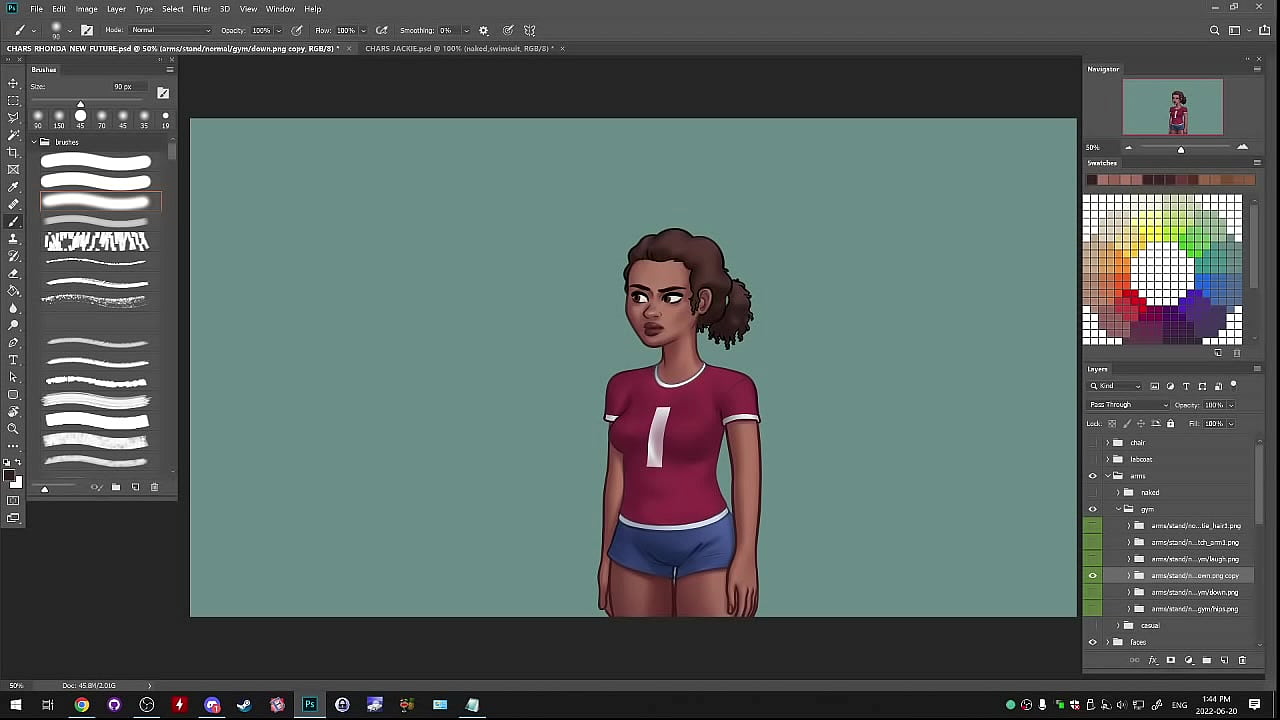Viewport: 1280px width, 720px height.
Task: Hide the arms group layer
Action: click(x=1092, y=476)
